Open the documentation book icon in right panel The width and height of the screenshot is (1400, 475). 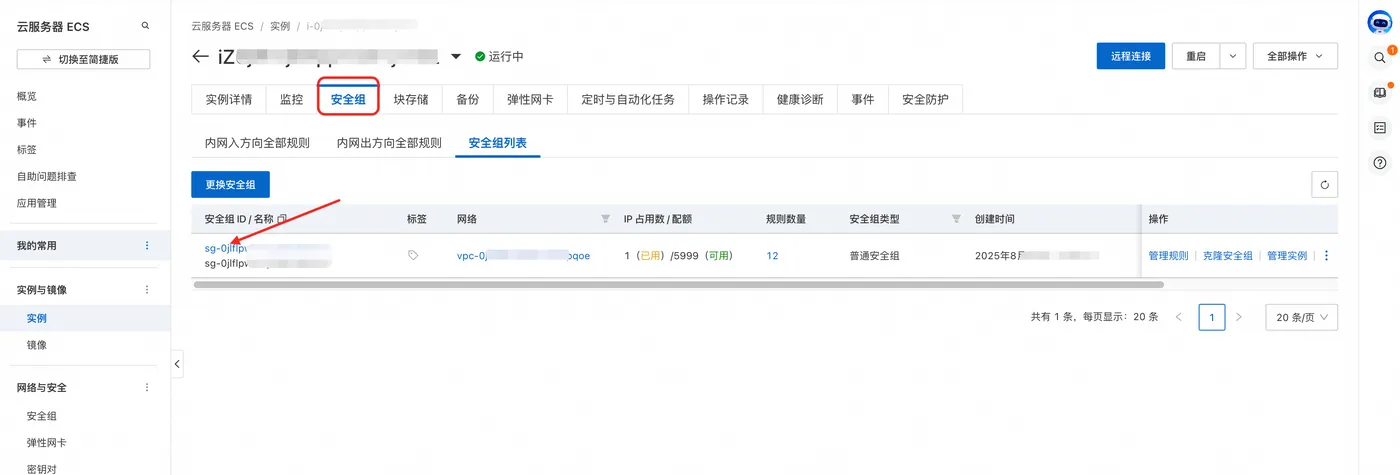click(x=1380, y=93)
